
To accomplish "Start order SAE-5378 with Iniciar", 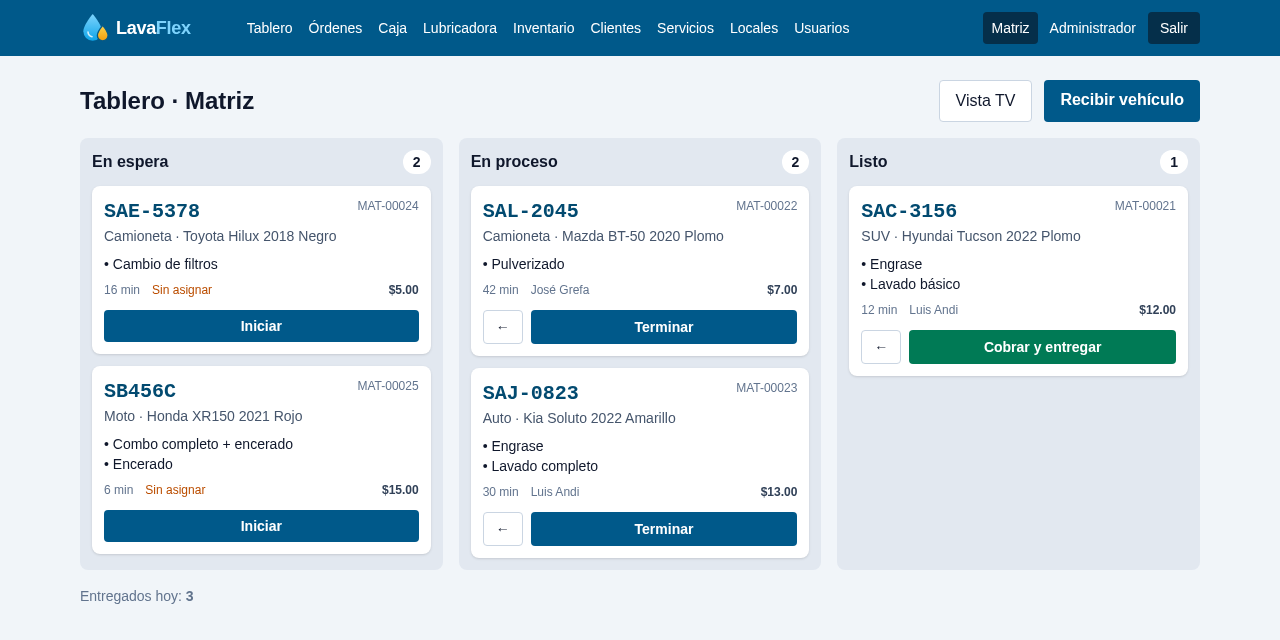I will click(261, 326).
